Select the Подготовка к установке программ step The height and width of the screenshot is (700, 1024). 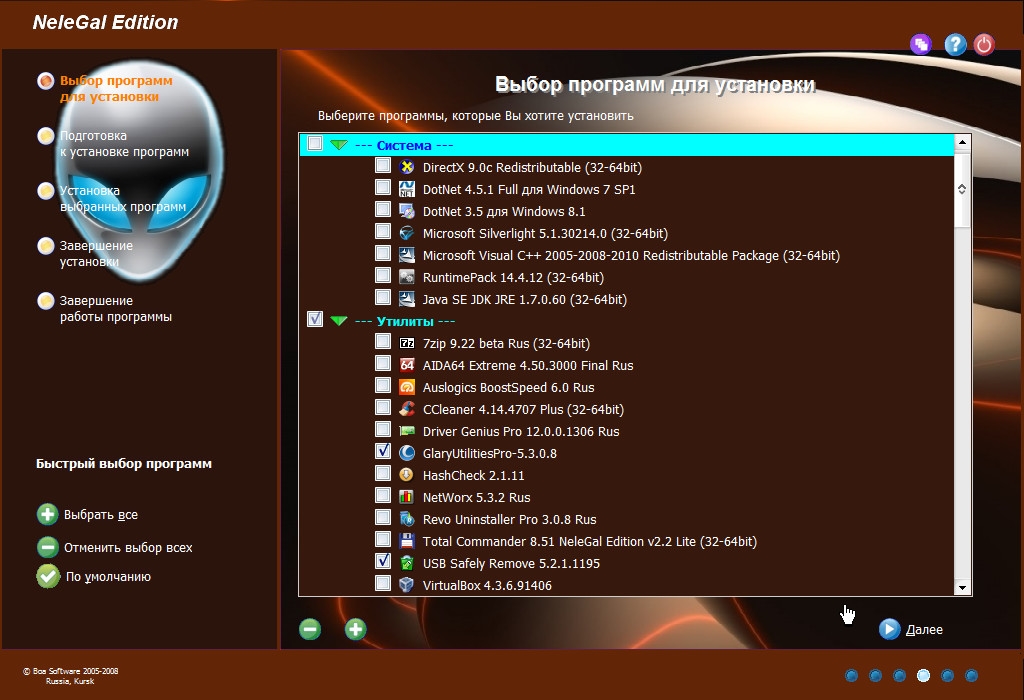click(122, 144)
